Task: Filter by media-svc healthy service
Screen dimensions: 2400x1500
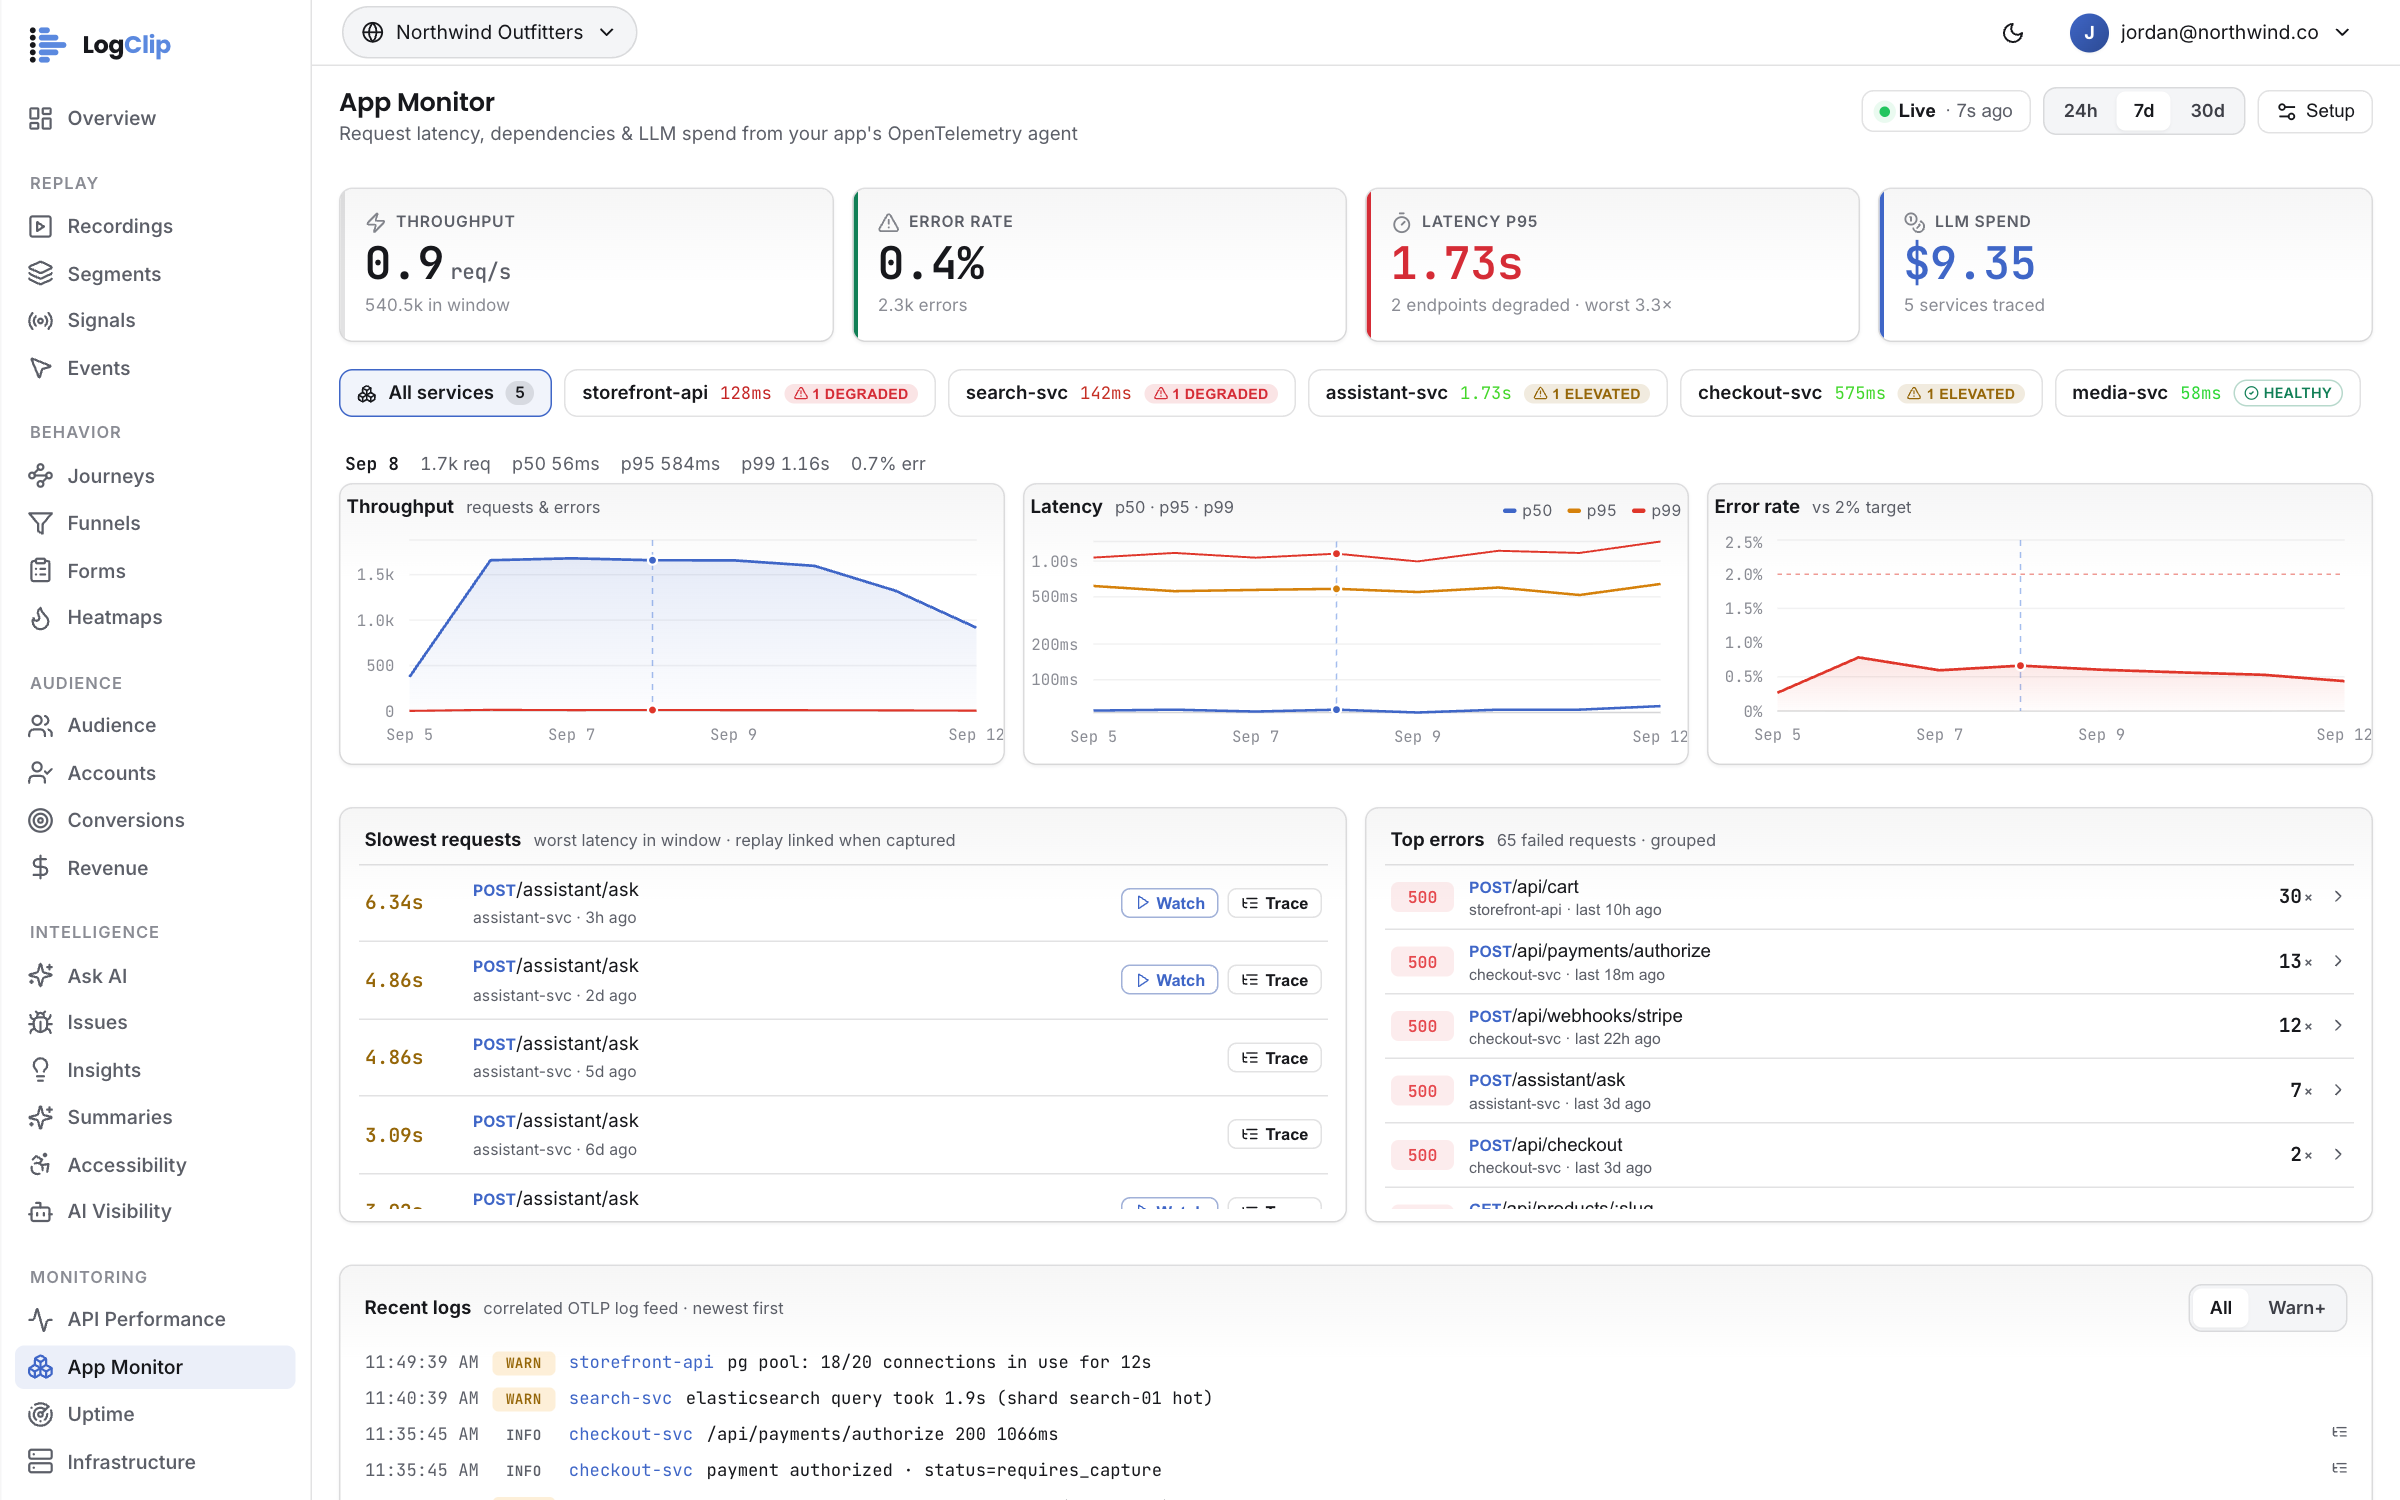Action: pos(2207,393)
